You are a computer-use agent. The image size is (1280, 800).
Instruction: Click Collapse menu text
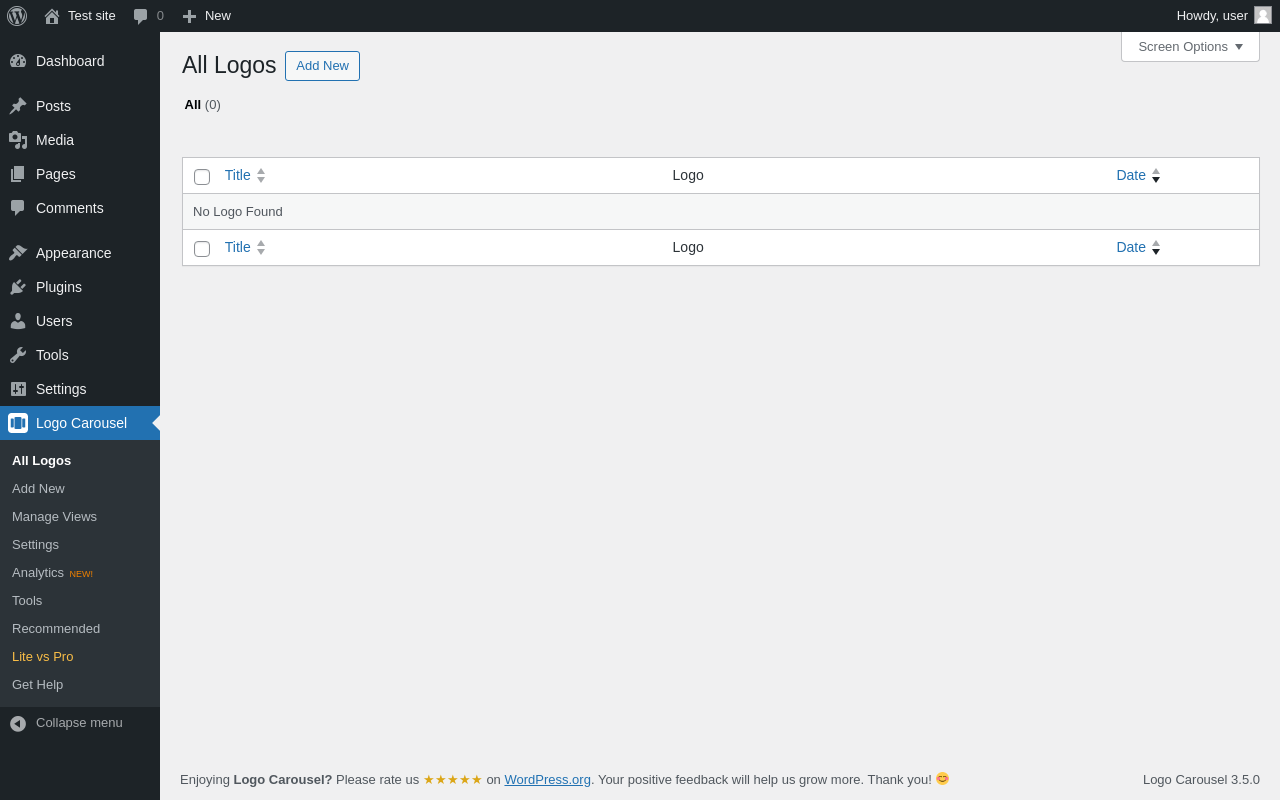(79, 722)
